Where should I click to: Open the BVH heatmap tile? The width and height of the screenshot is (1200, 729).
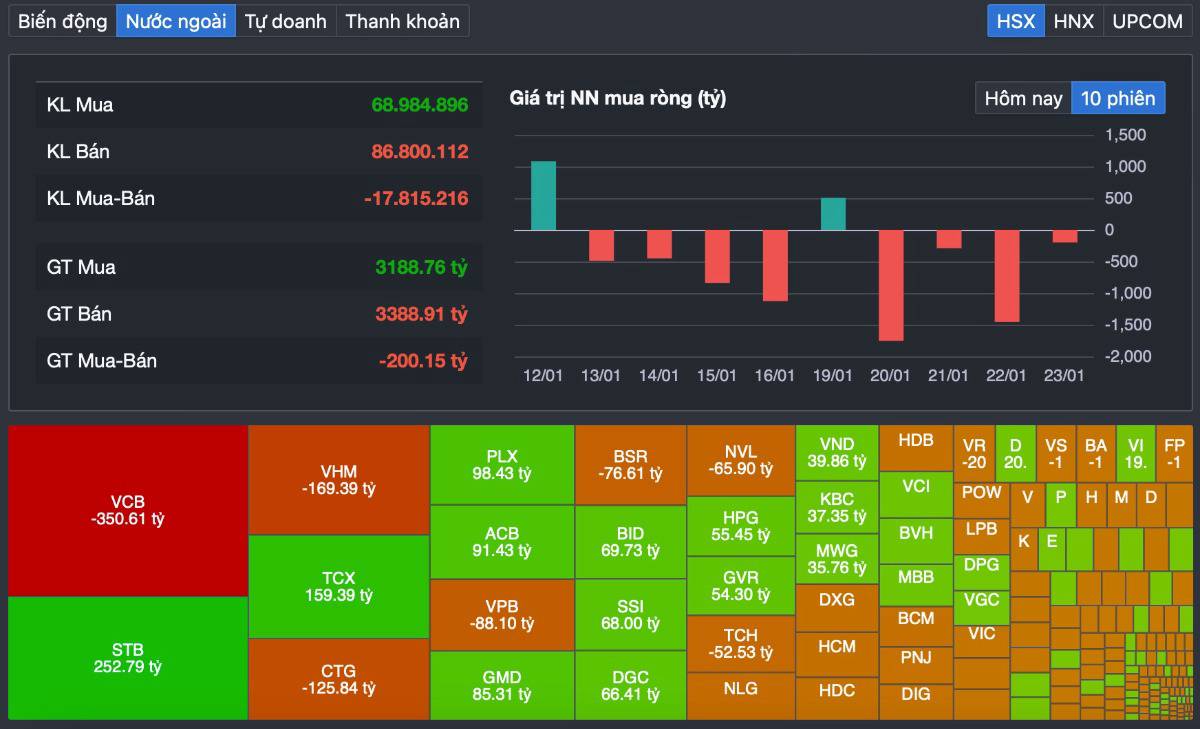[916, 539]
